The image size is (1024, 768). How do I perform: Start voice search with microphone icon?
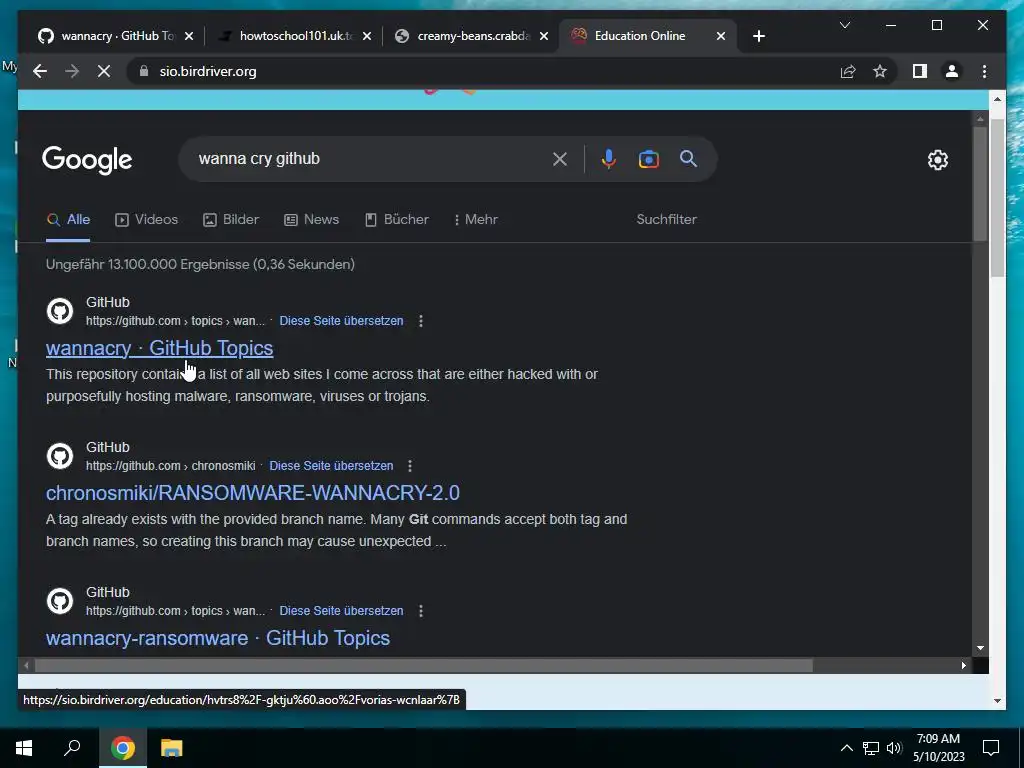coord(608,159)
